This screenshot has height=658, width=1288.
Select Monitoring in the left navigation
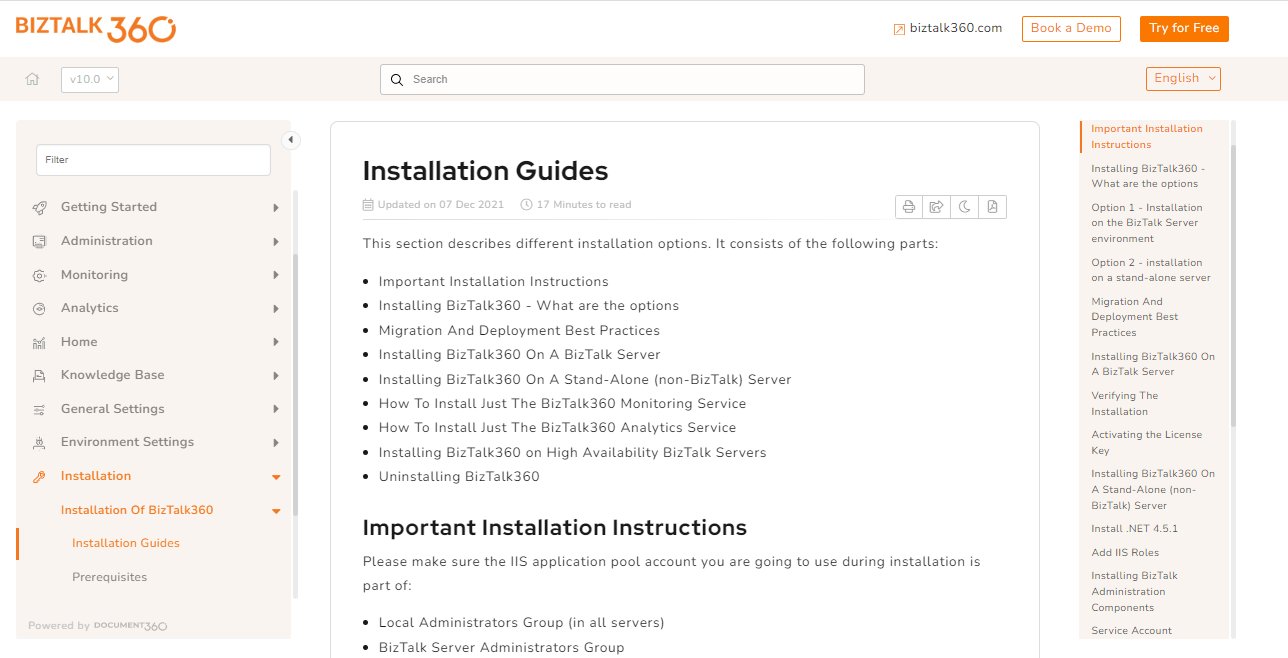click(x=94, y=275)
